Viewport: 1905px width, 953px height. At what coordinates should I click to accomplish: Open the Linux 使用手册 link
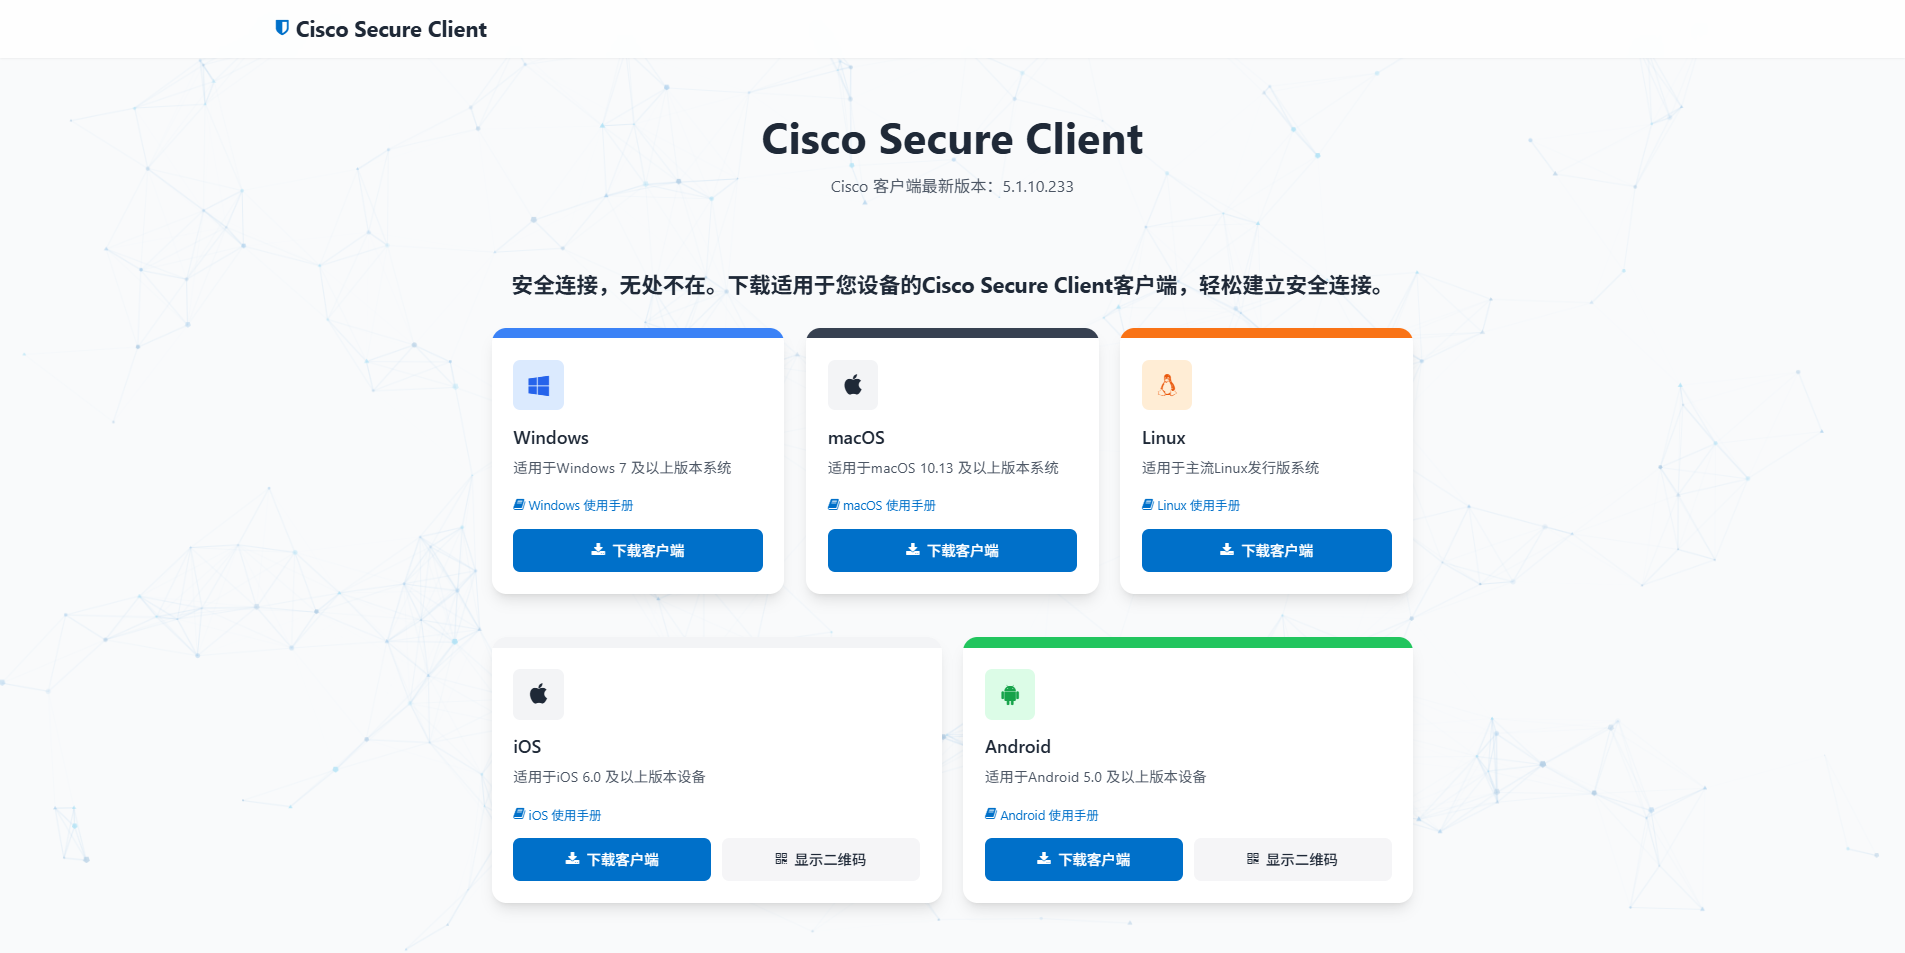pyautogui.click(x=1191, y=505)
